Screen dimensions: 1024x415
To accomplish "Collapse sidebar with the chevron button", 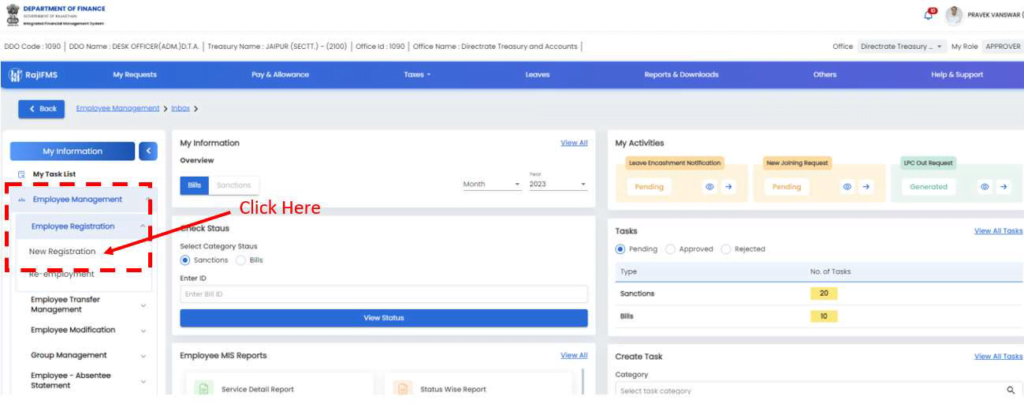I will click(148, 151).
